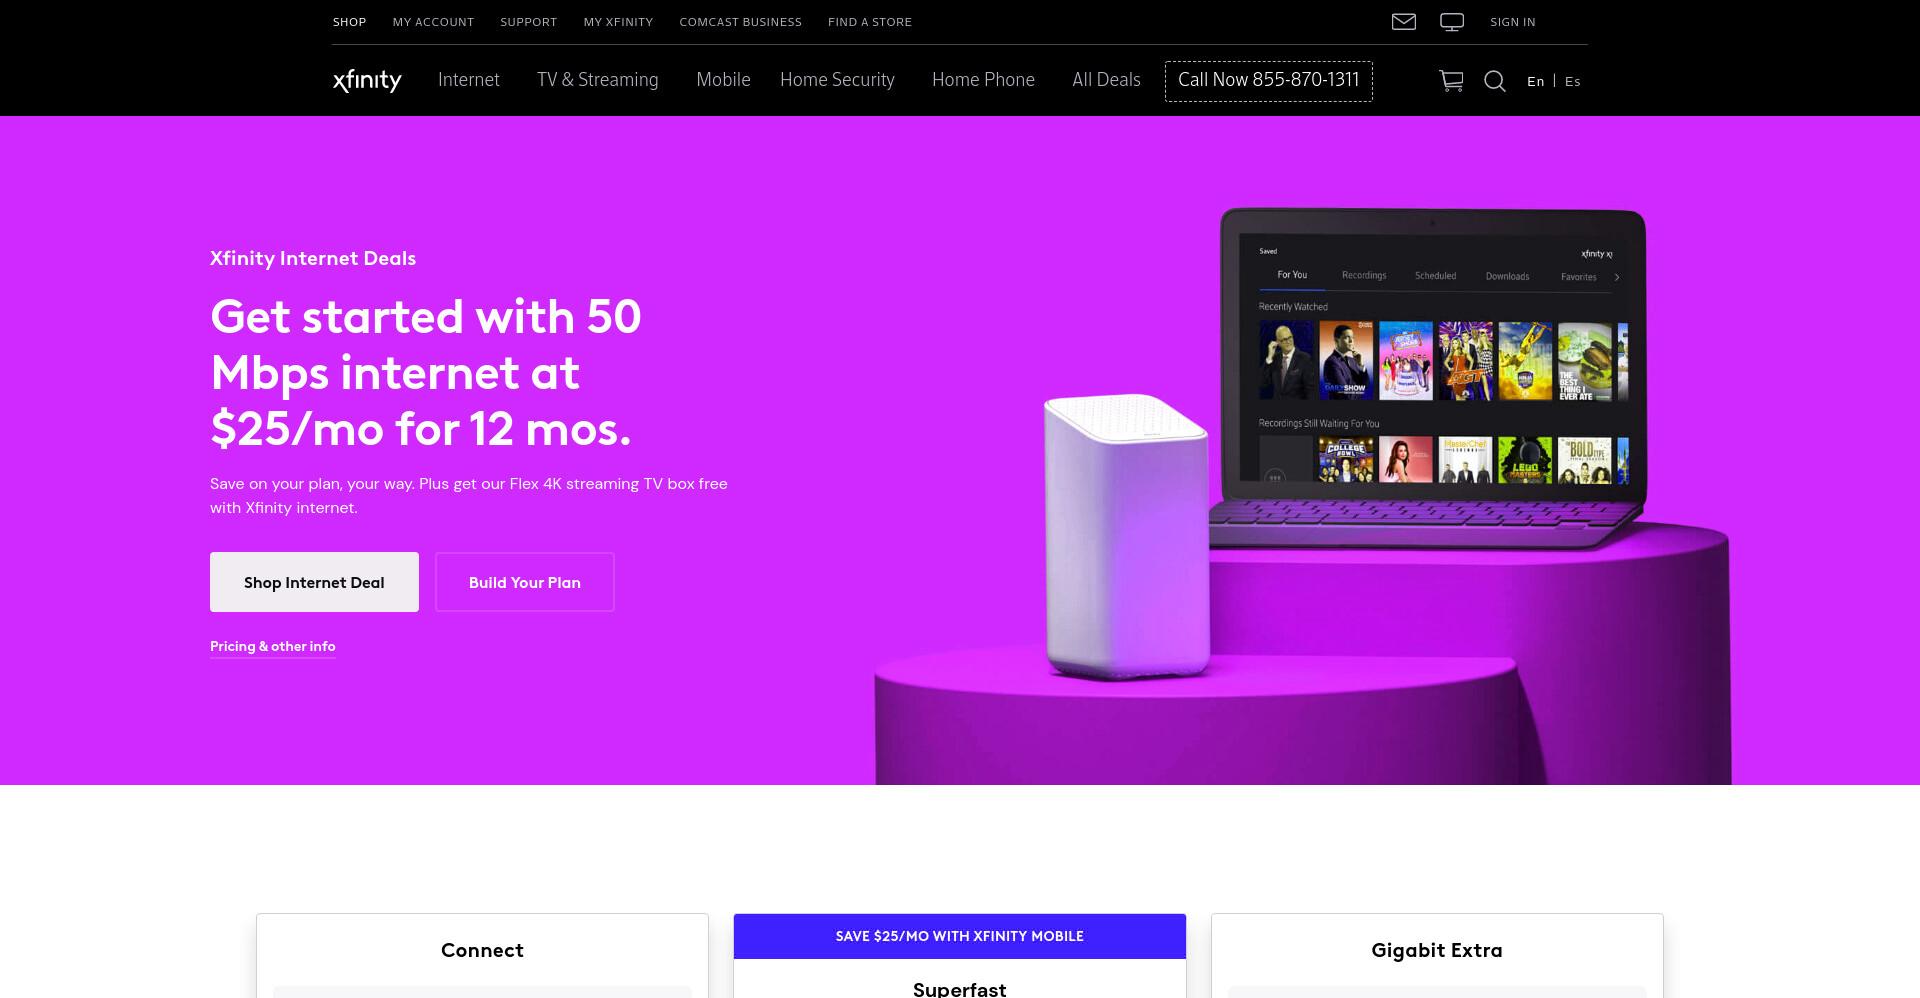Open the shopping cart icon
Image resolution: width=1920 pixels, height=998 pixels.
coord(1451,81)
